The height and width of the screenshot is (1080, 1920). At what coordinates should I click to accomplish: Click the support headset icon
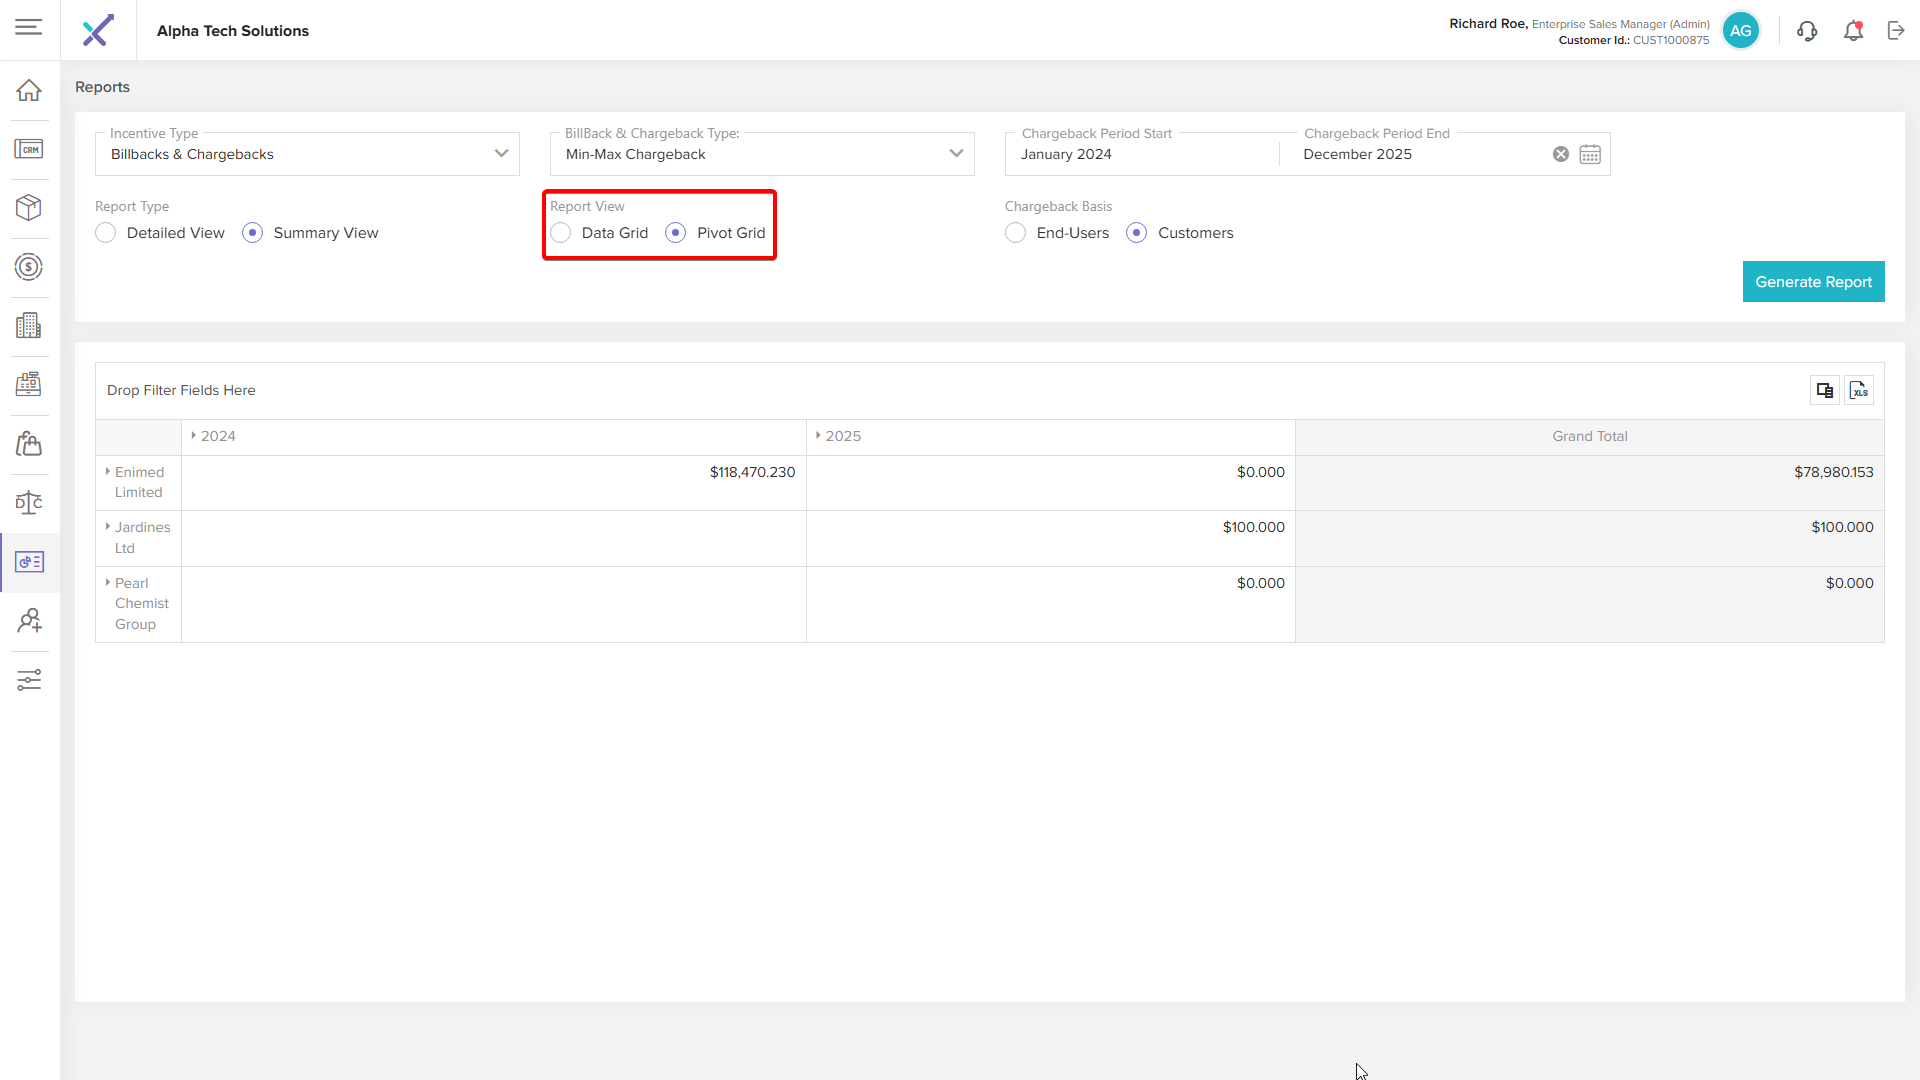click(1806, 31)
